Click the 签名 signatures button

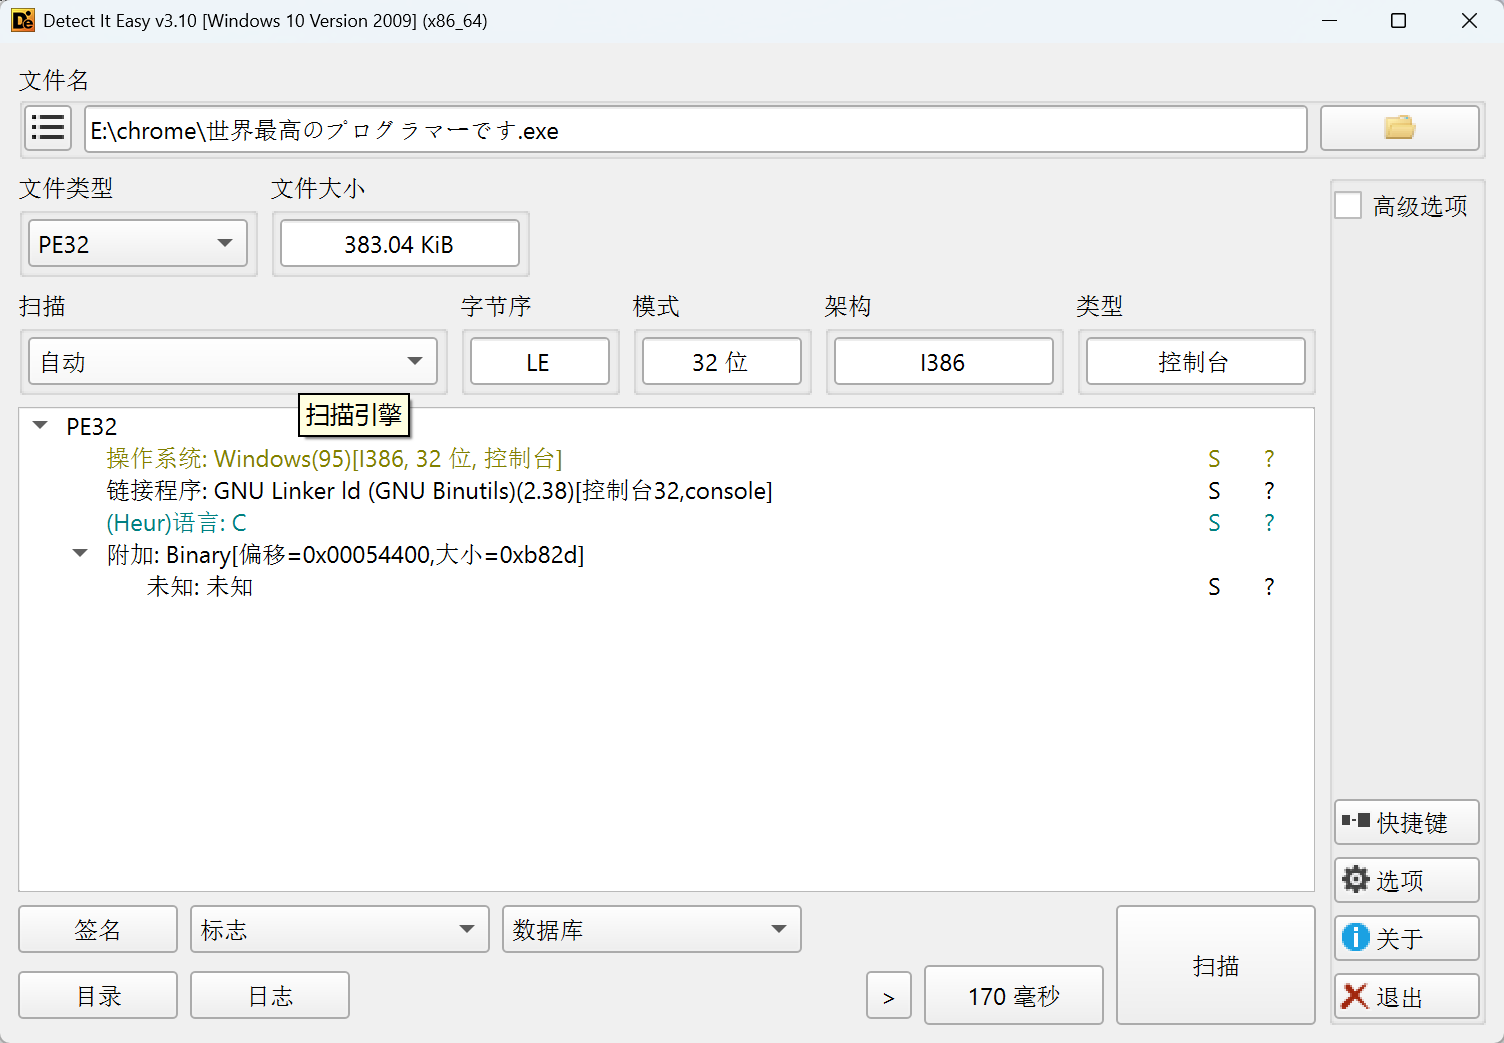coord(98,930)
